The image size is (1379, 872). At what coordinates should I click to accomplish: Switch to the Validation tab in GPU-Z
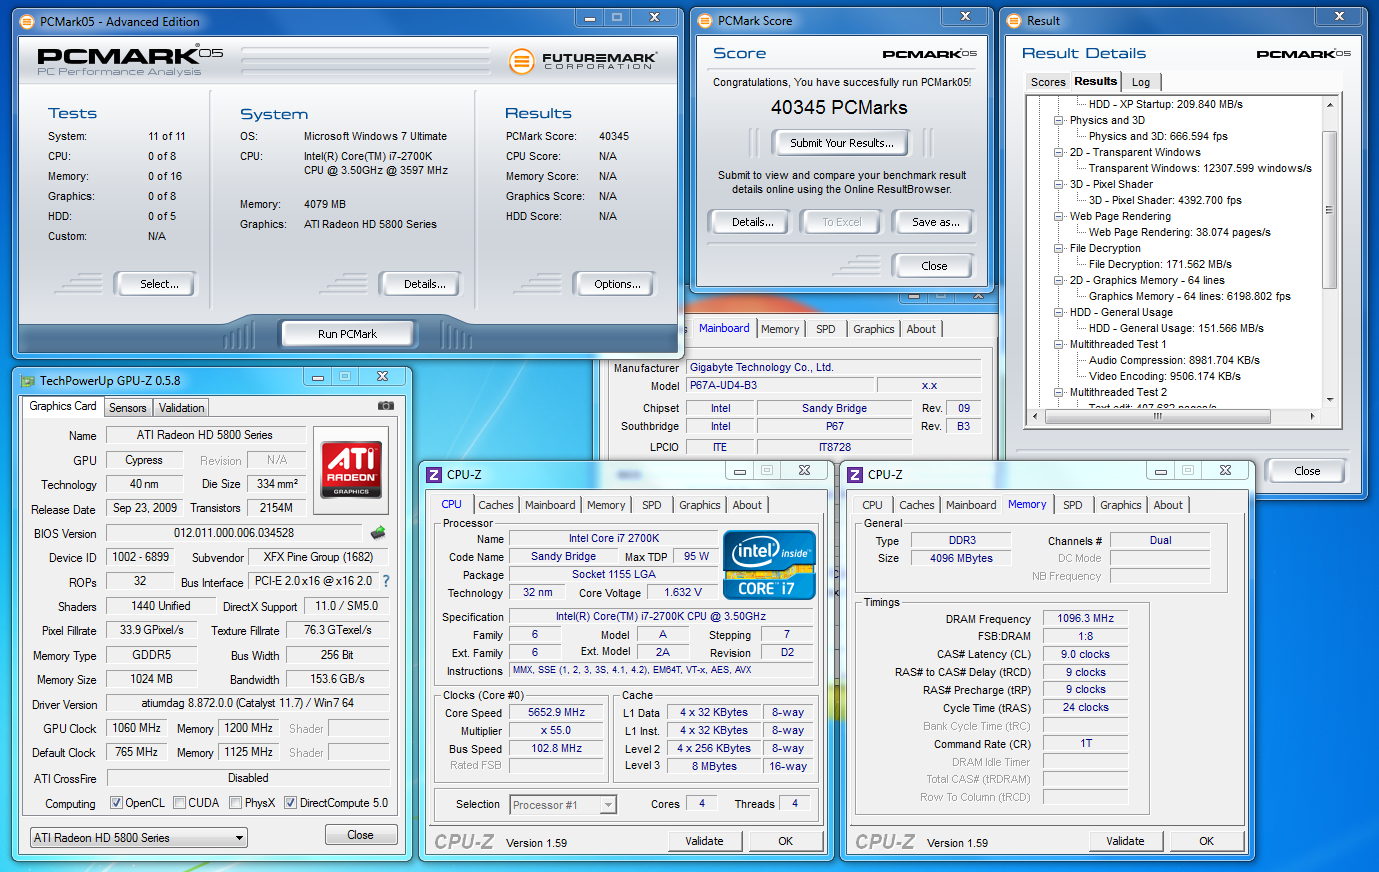181,408
